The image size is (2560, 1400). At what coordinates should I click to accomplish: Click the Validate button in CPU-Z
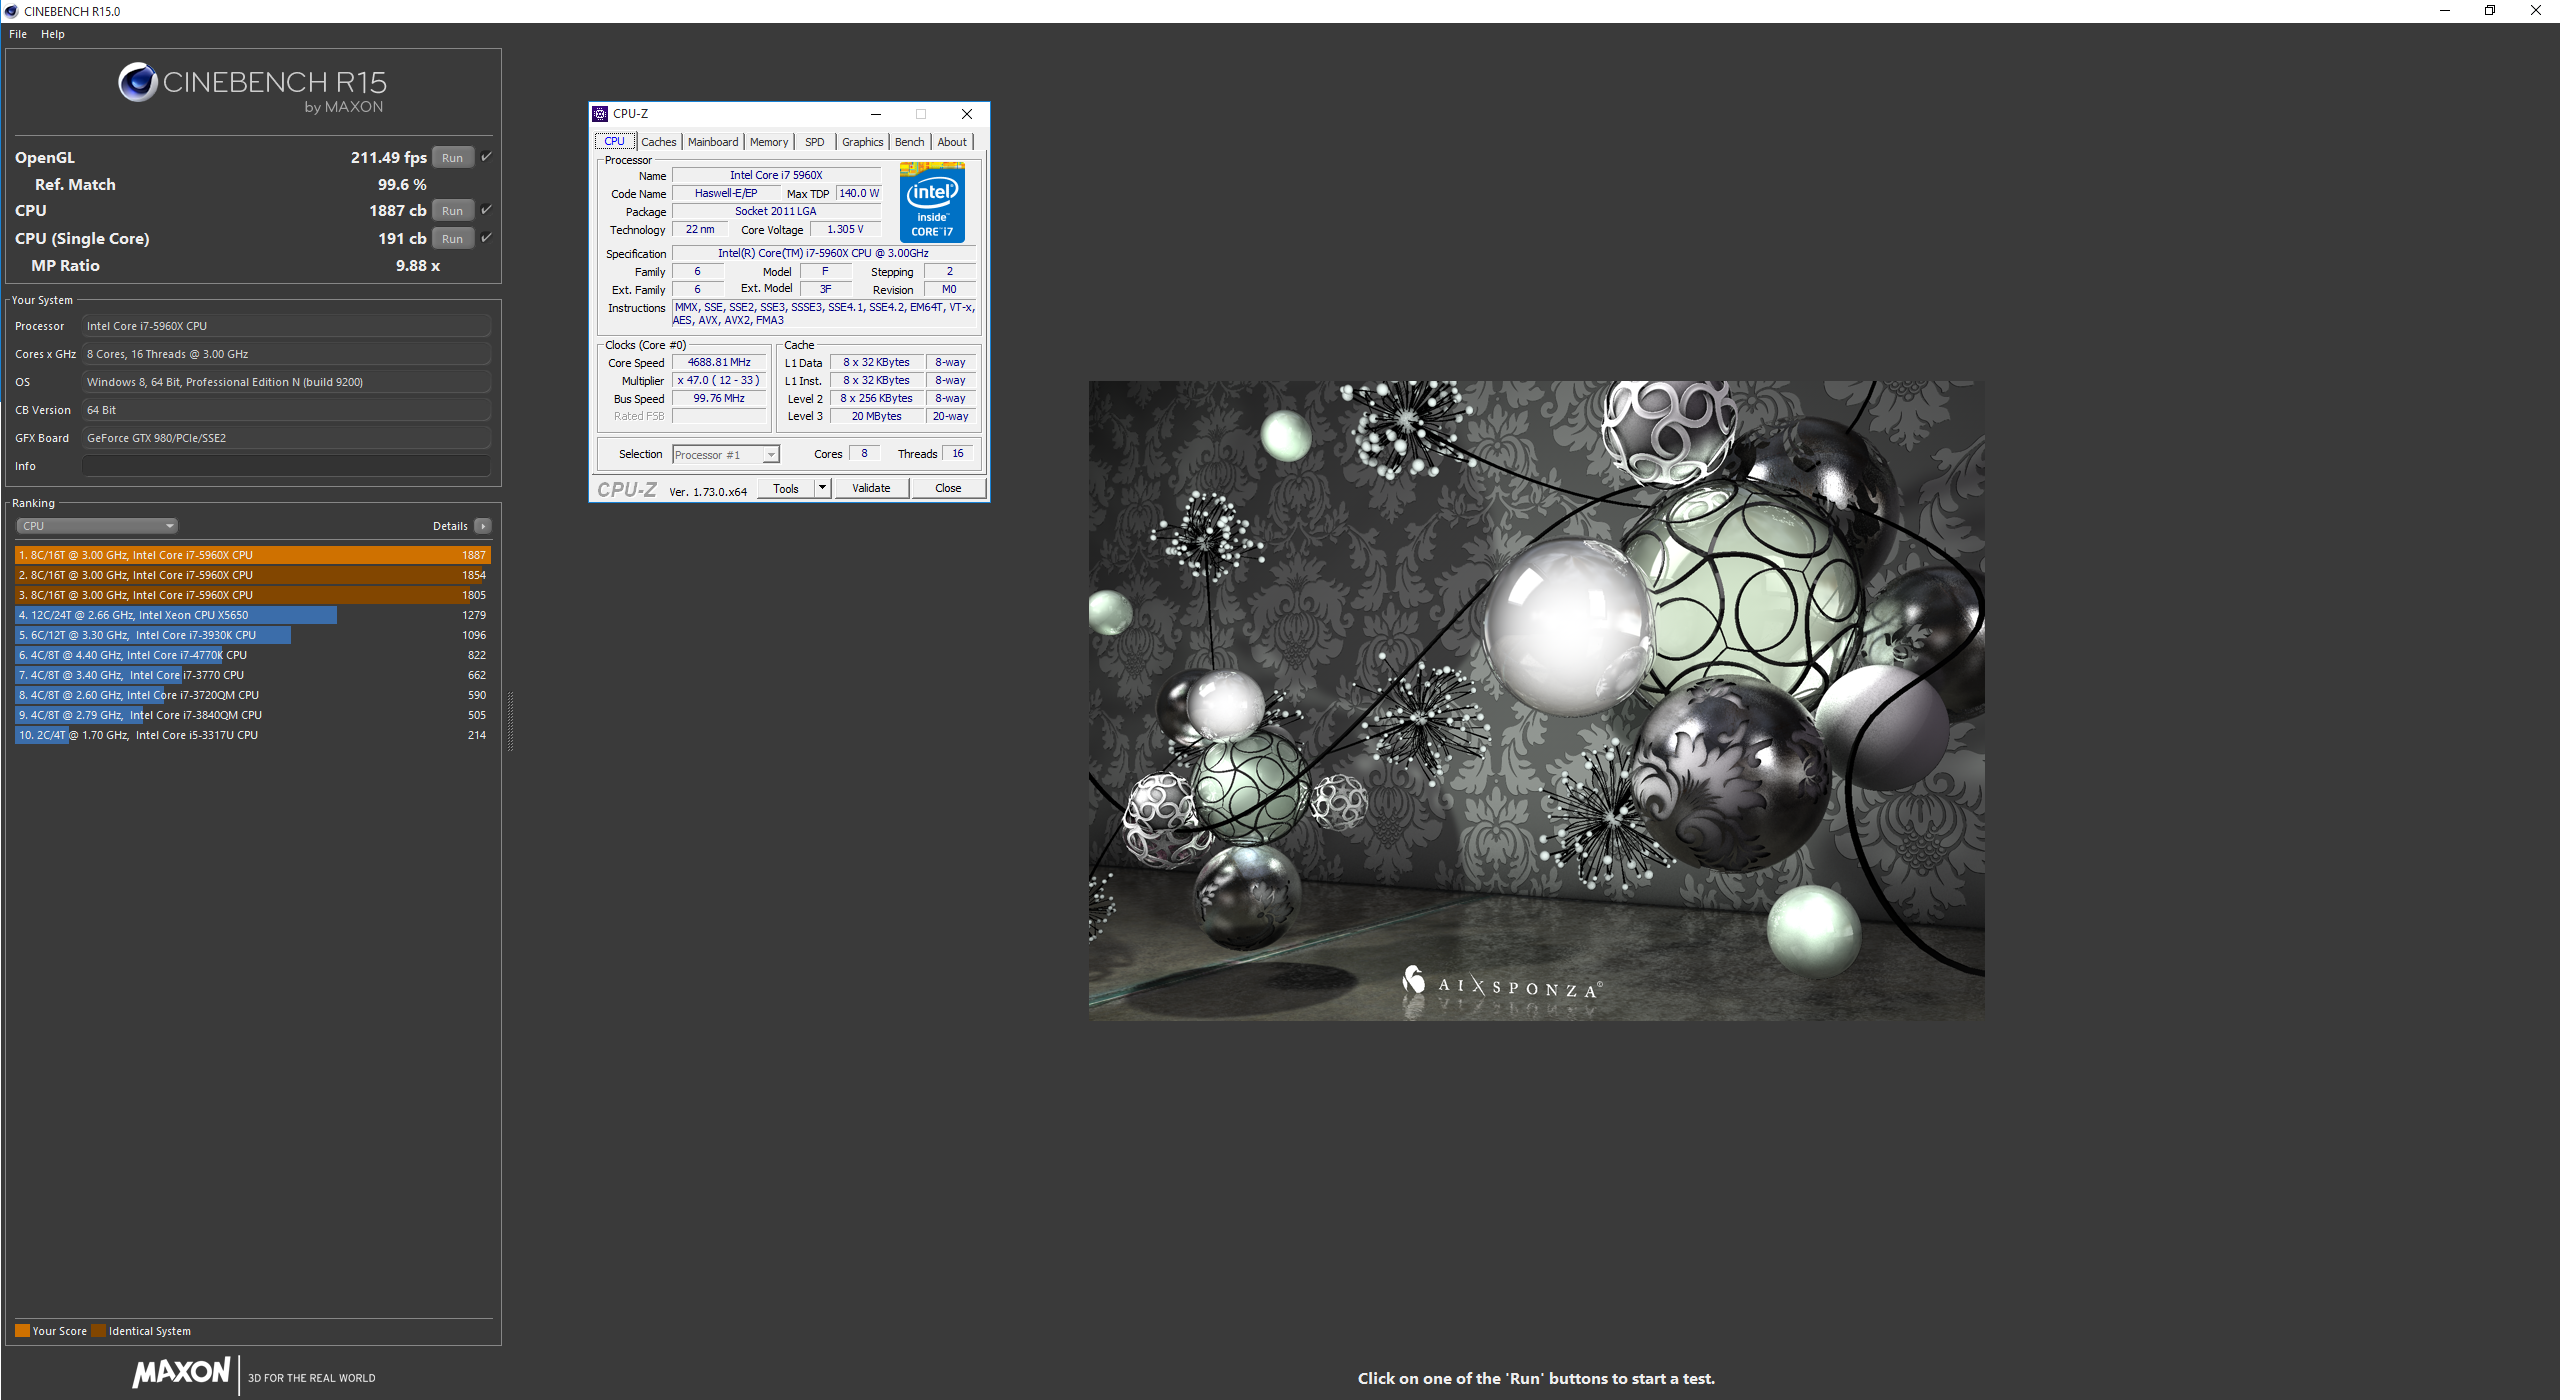click(x=871, y=488)
